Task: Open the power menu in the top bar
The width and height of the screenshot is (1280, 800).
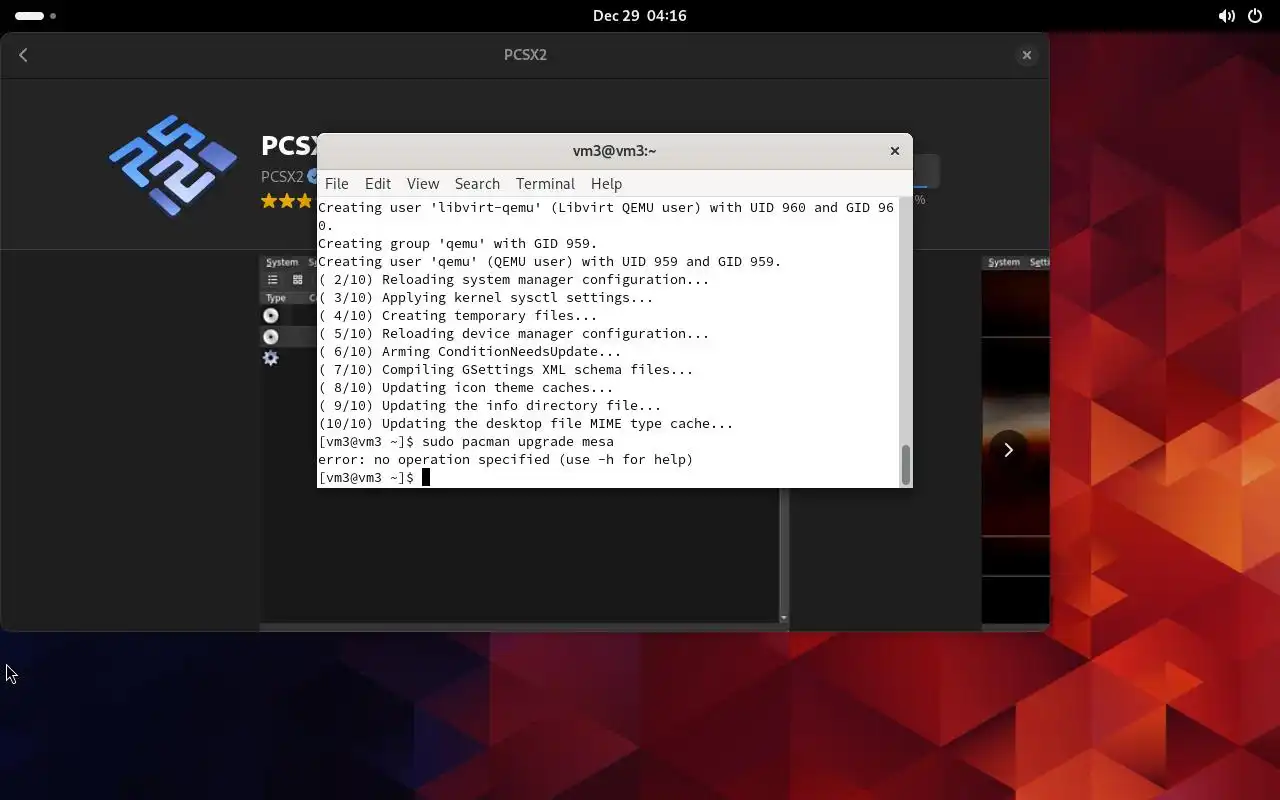Action: (x=1256, y=16)
